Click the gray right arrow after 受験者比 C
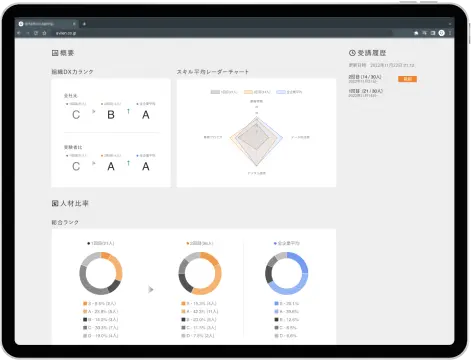471x360 pixels. tap(94, 163)
